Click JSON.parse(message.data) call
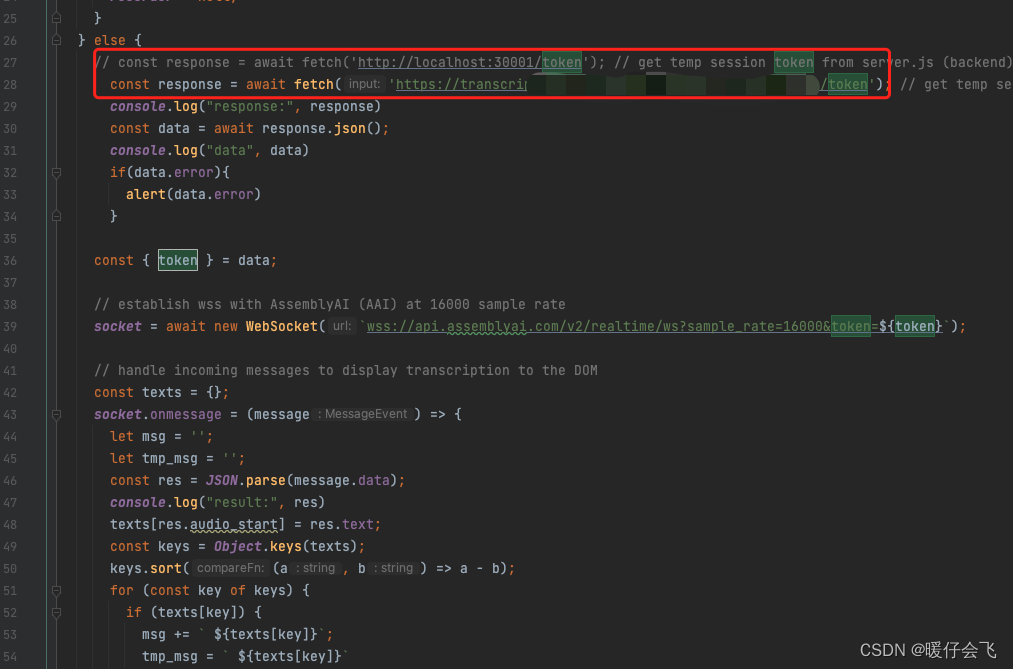This screenshot has height=669, width=1013. [303, 481]
